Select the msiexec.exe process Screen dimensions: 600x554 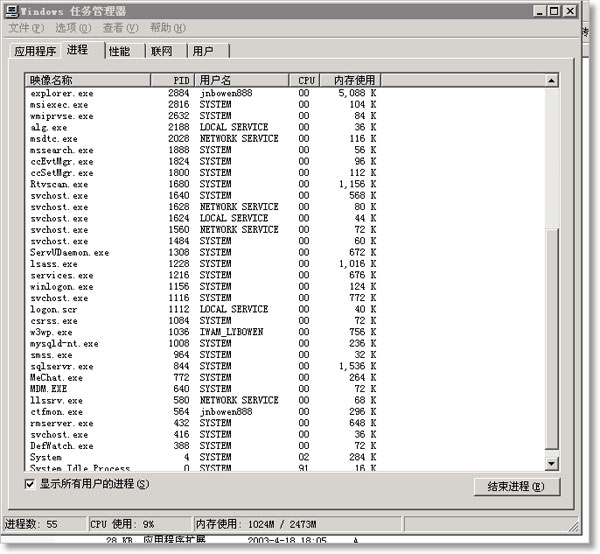pos(203,104)
